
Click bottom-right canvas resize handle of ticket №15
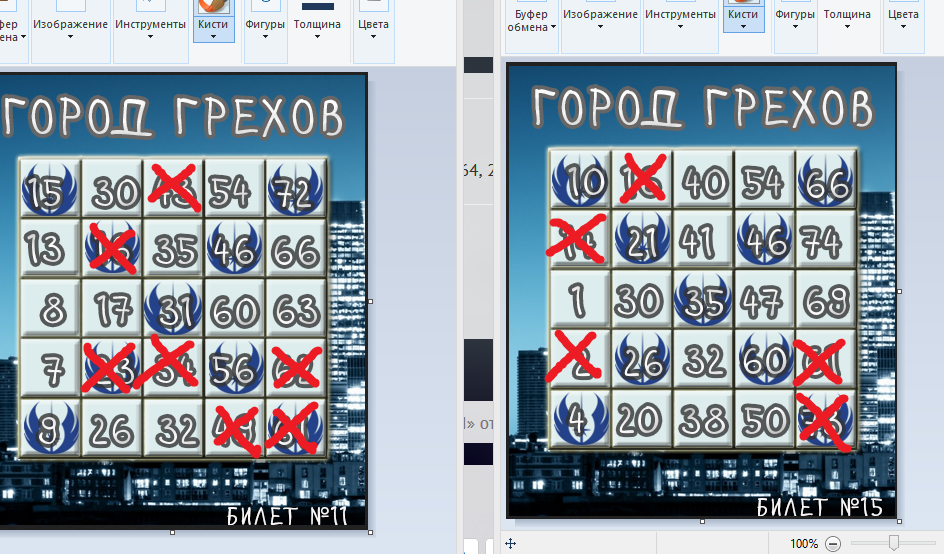pos(899,521)
